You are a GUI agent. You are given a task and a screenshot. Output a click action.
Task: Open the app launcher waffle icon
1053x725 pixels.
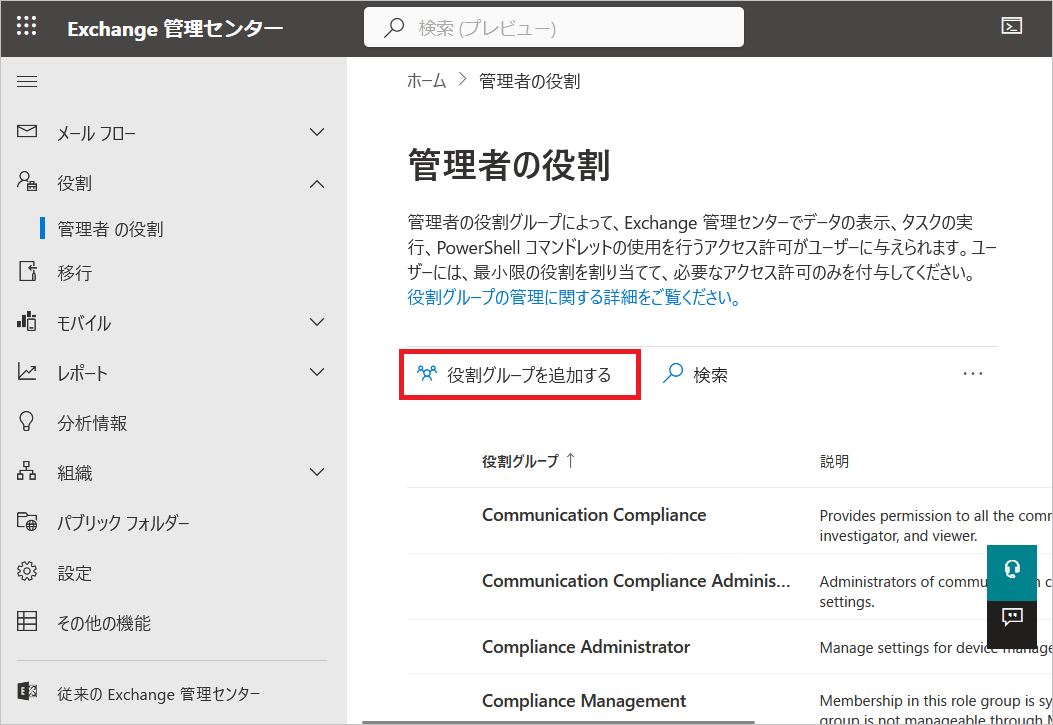[26, 26]
